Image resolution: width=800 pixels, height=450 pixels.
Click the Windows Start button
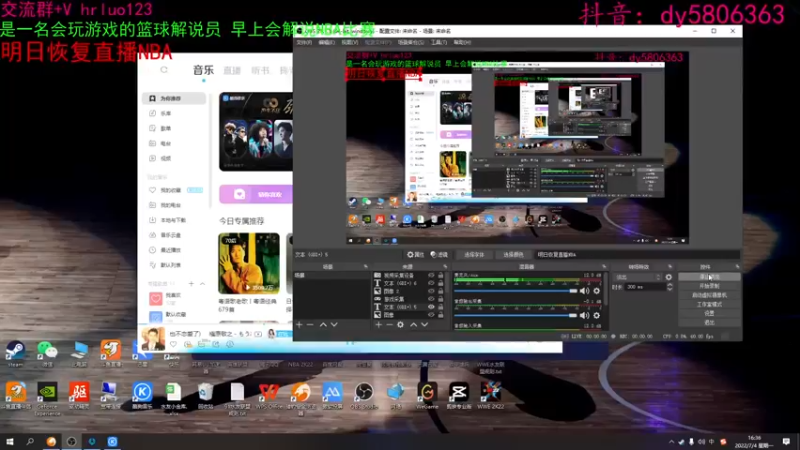pyautogui.click(x=9, y=442)
